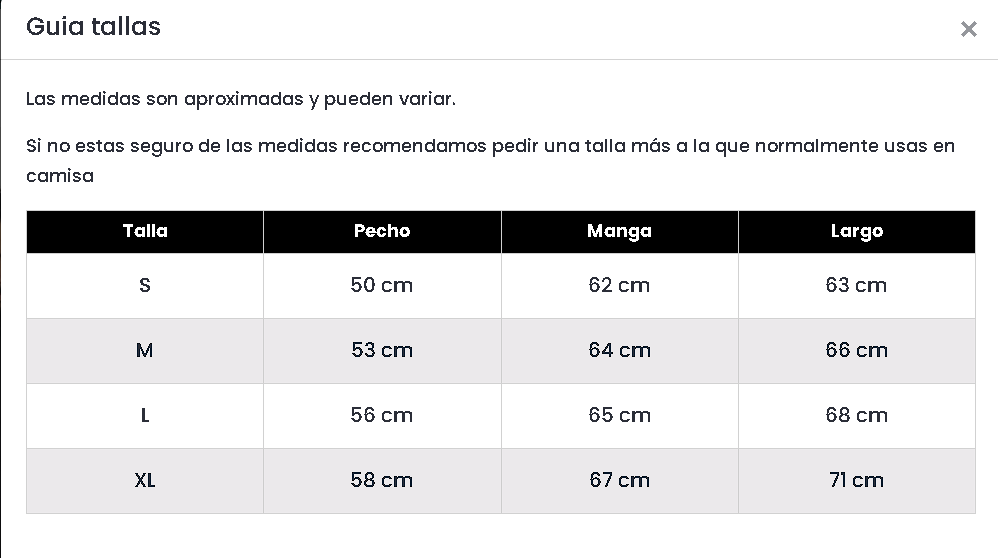Click the 50 cm chest measurement cell

pyautogui.click(x=382, y=285)
